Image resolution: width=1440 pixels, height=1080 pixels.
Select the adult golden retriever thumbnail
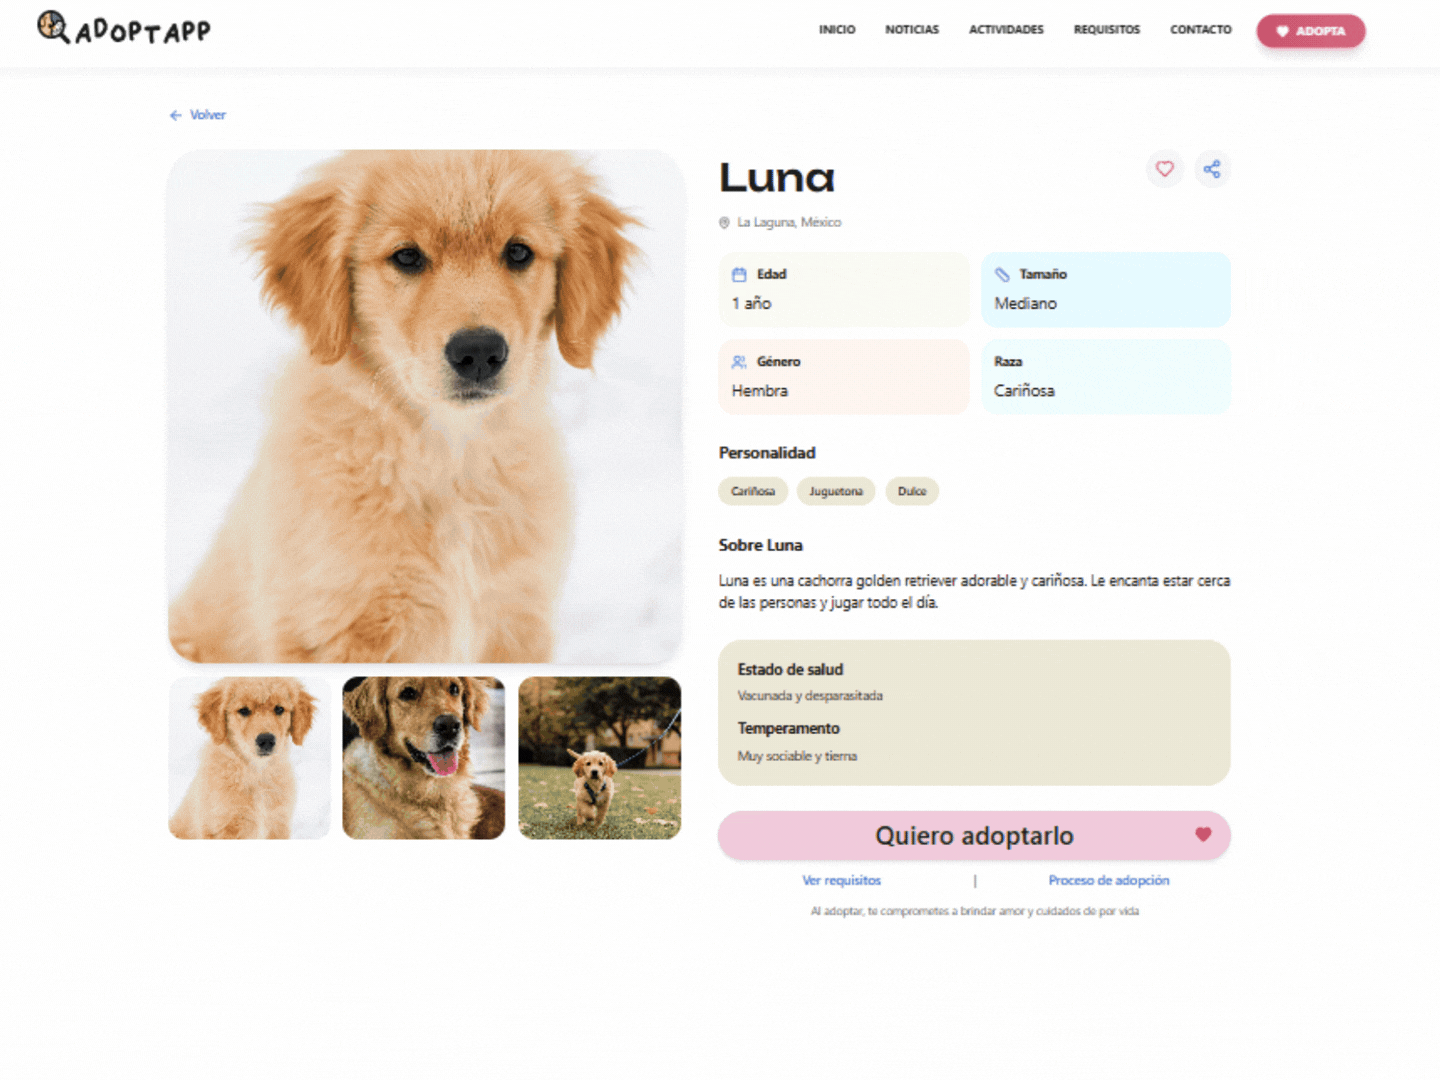pos(424,758)
